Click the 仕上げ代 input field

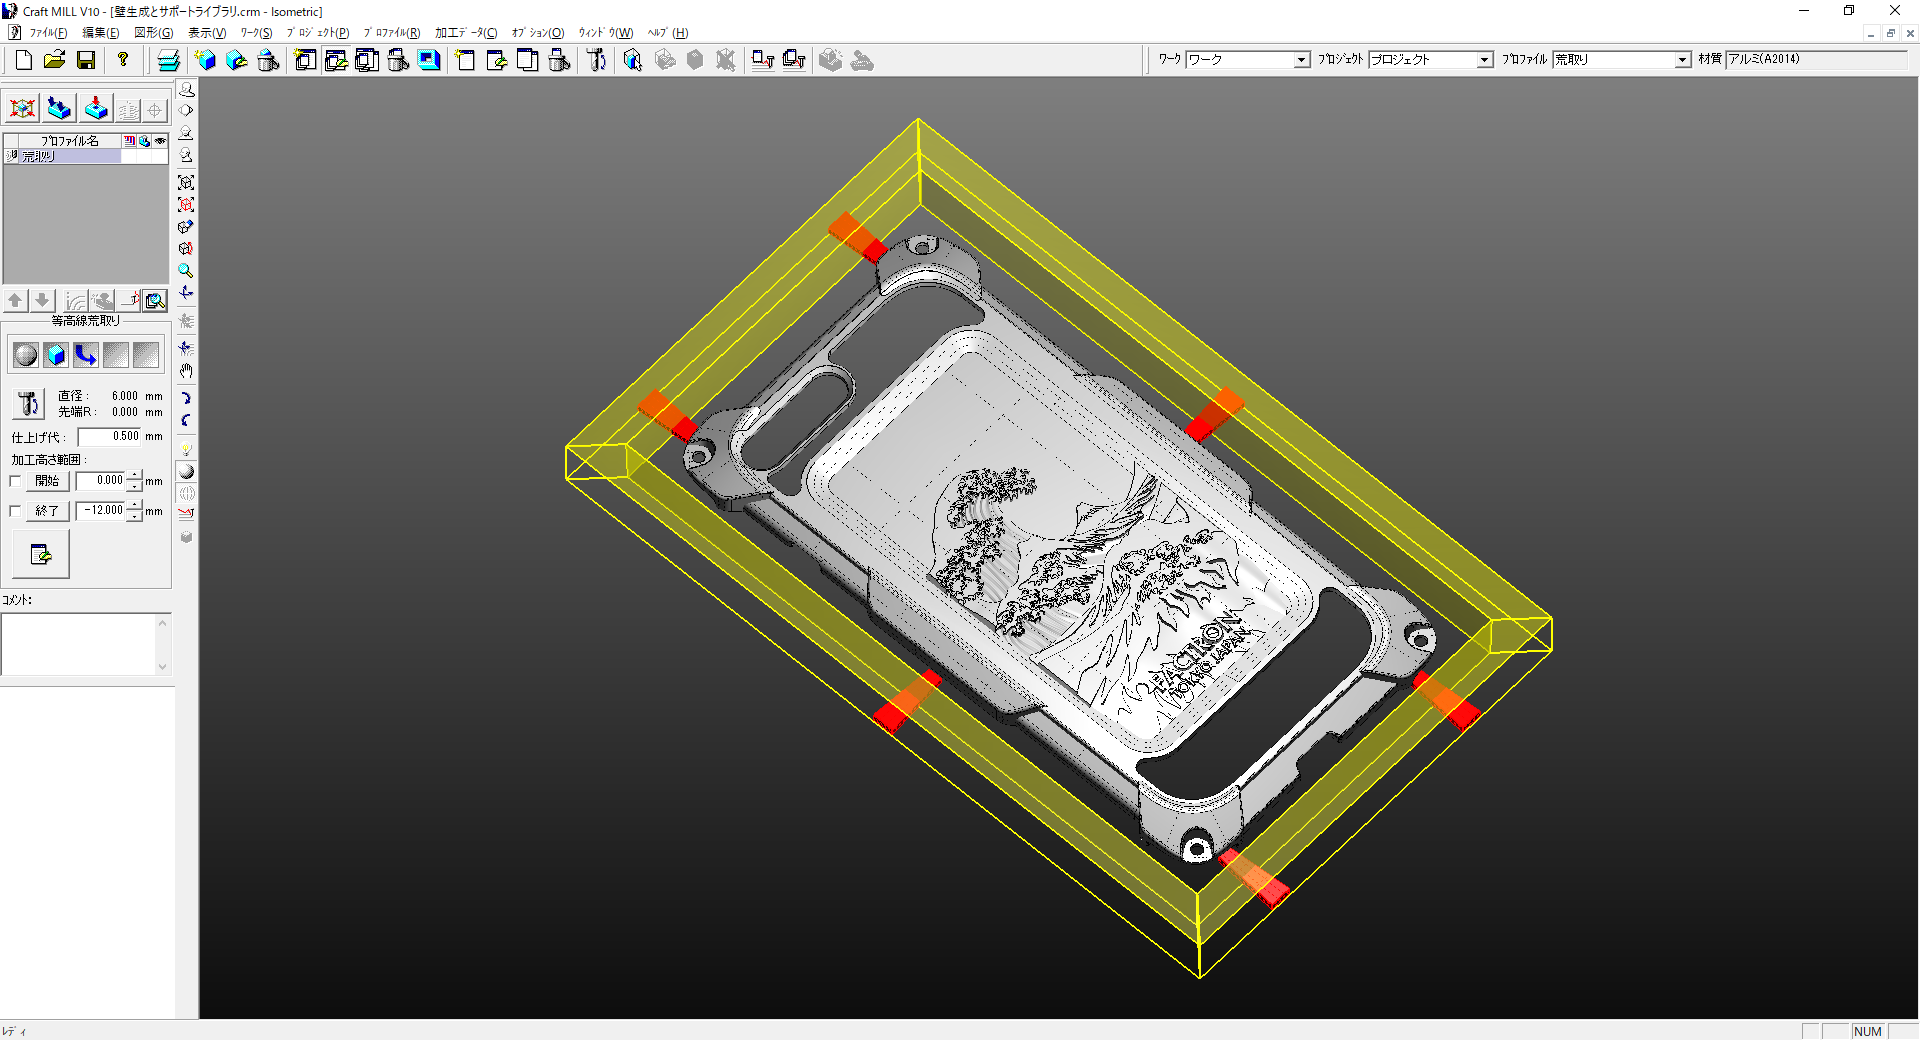(x=110, y=437)
